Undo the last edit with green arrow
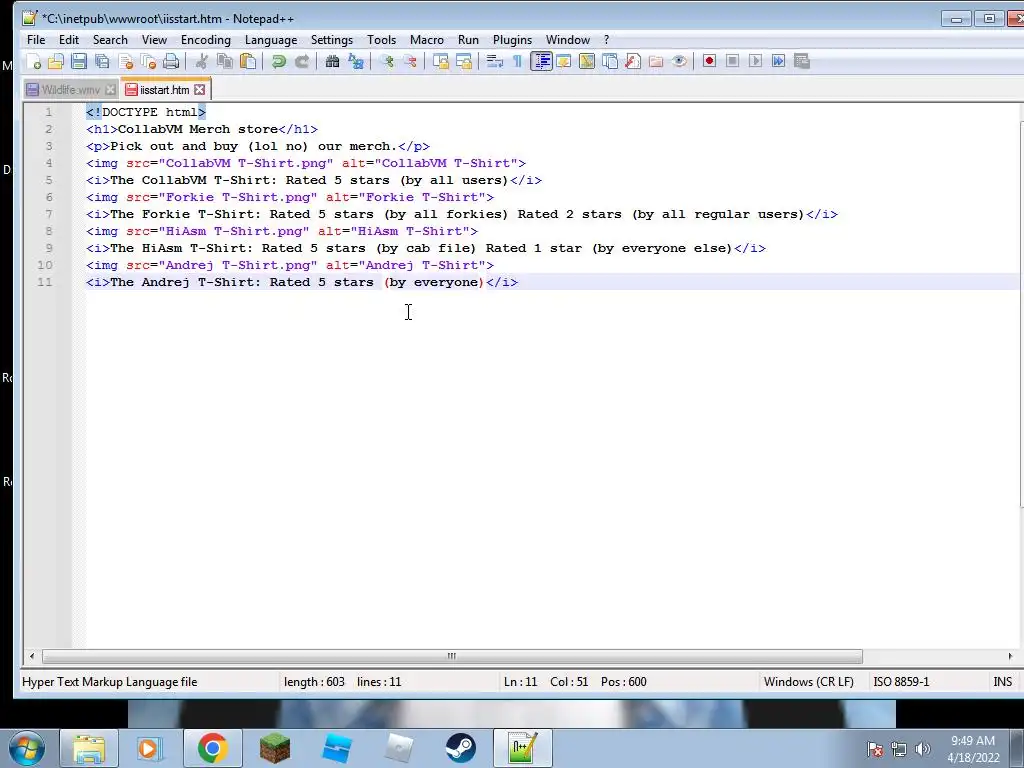Viewport: 1024px width, 768px height. point(279,61)
